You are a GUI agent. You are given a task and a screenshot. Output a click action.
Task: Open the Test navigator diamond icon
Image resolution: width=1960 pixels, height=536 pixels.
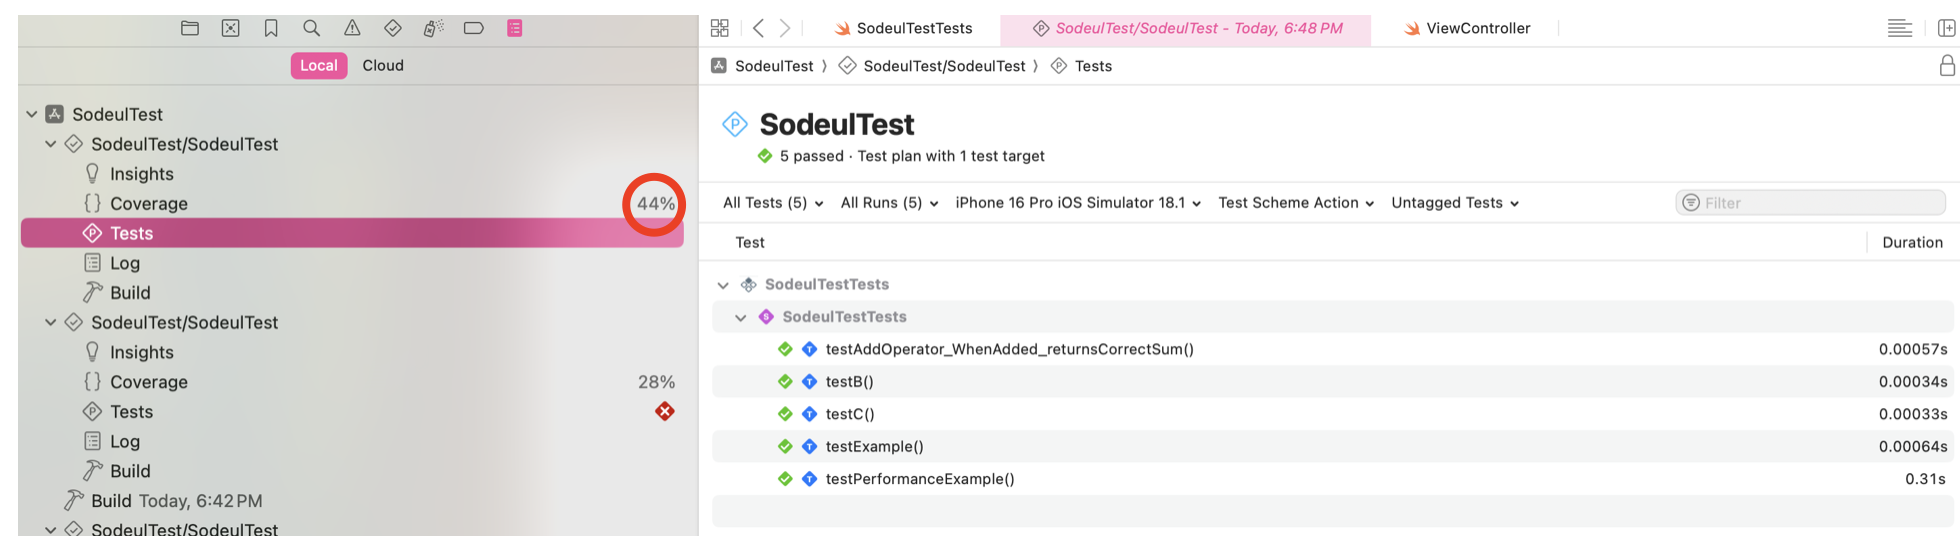coord(393,28)
